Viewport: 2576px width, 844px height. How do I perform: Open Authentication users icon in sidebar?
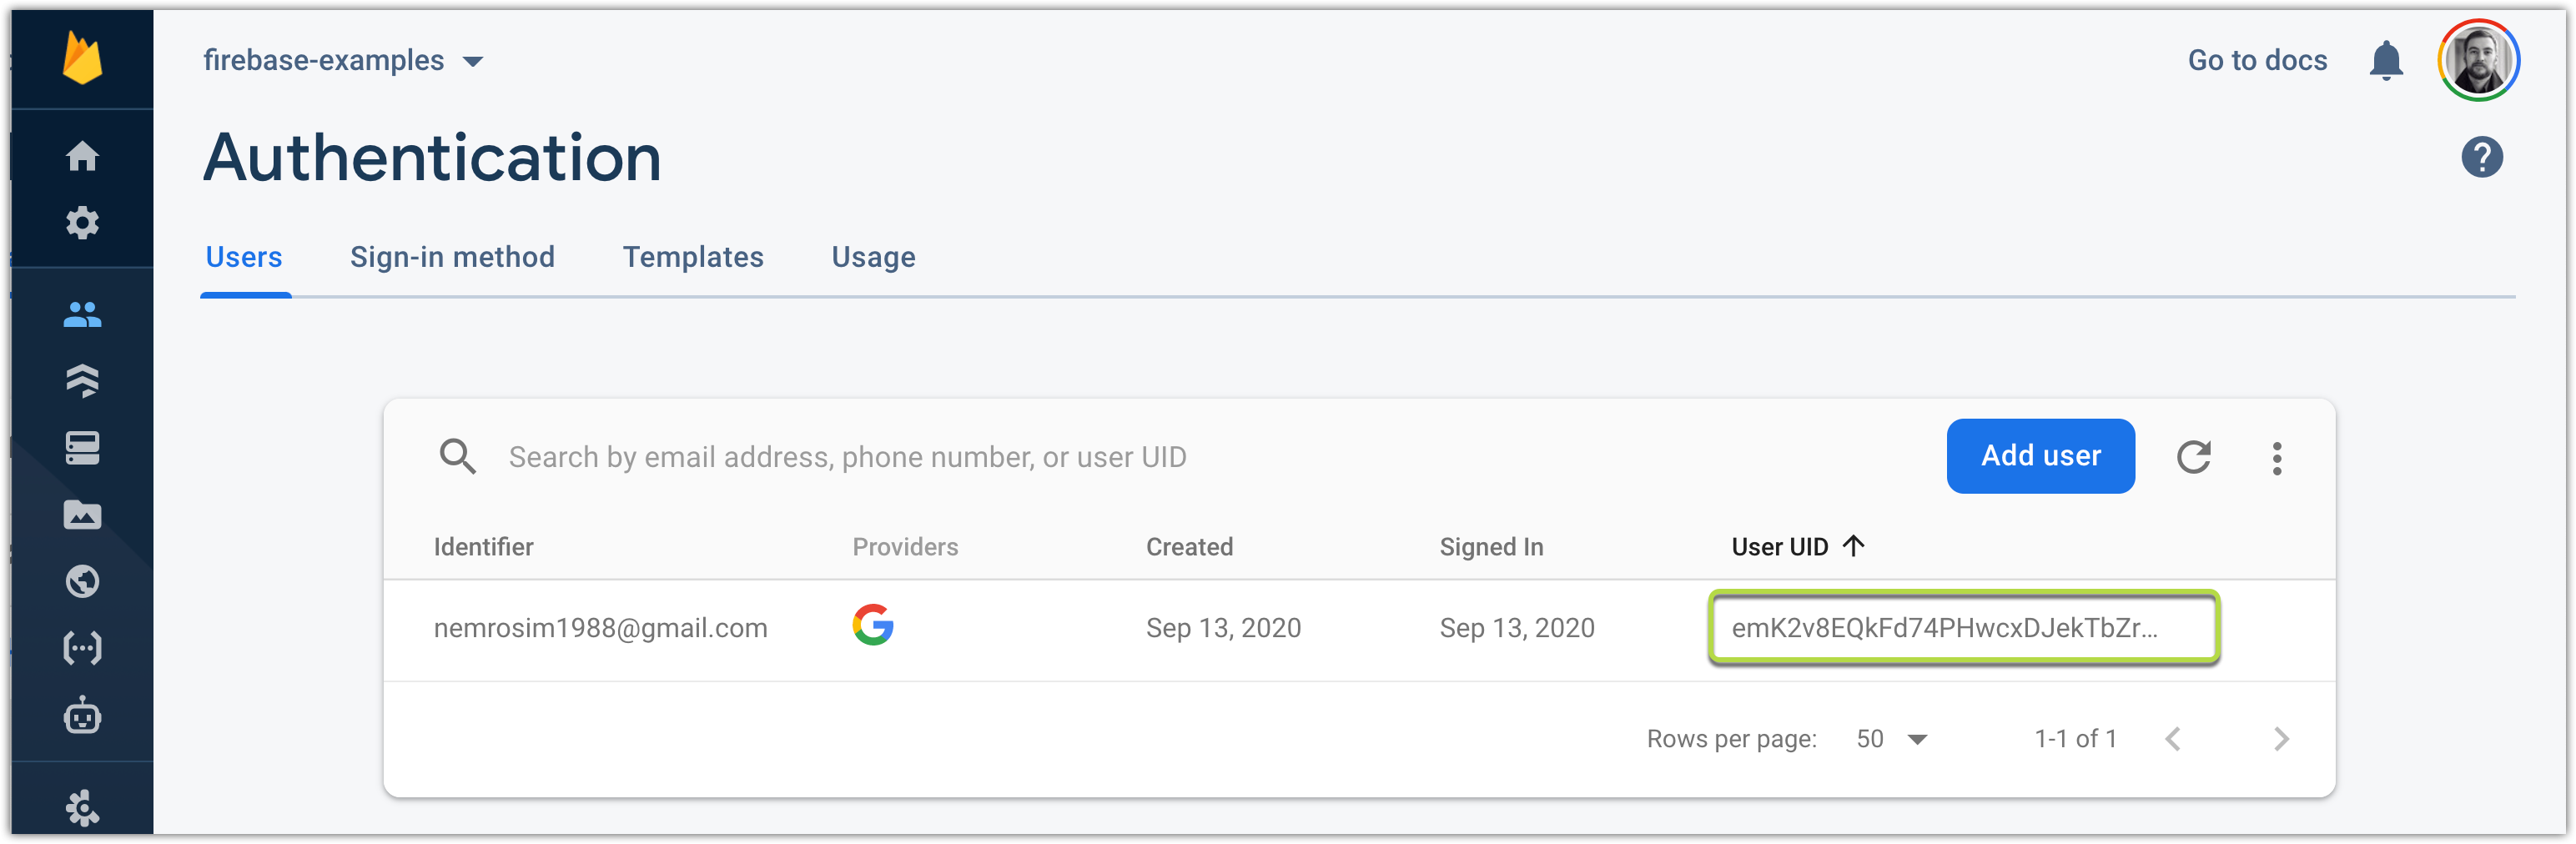click(x=82, y=315)
